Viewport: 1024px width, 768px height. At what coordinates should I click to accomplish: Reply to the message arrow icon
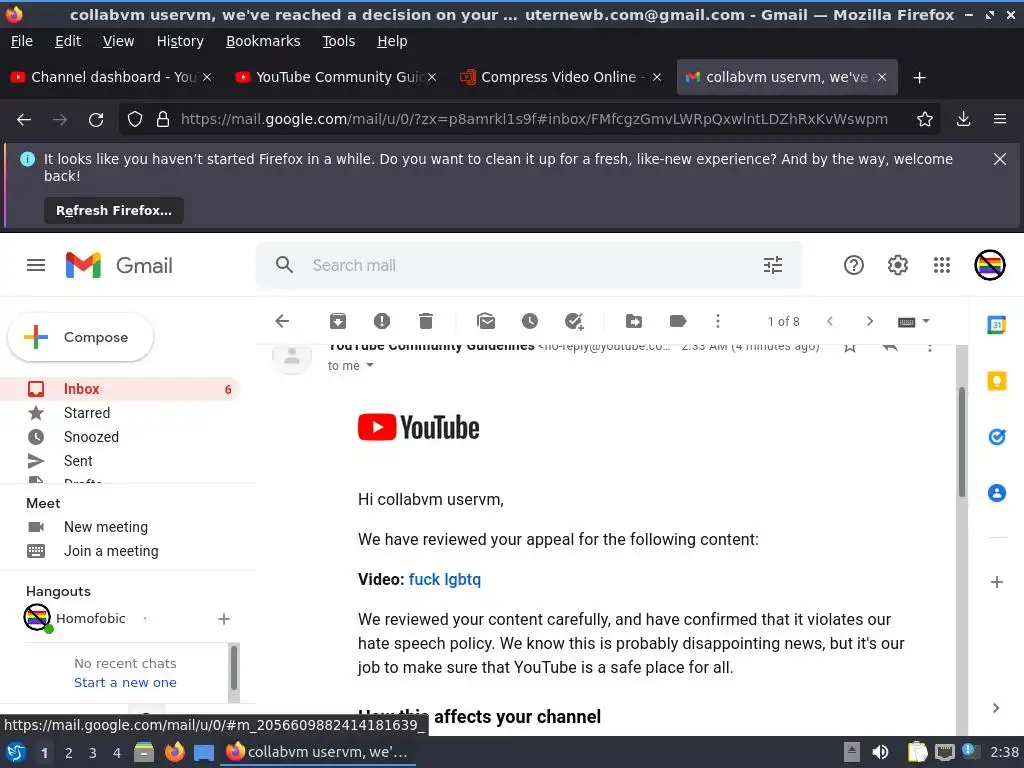(x=889, y=347)
